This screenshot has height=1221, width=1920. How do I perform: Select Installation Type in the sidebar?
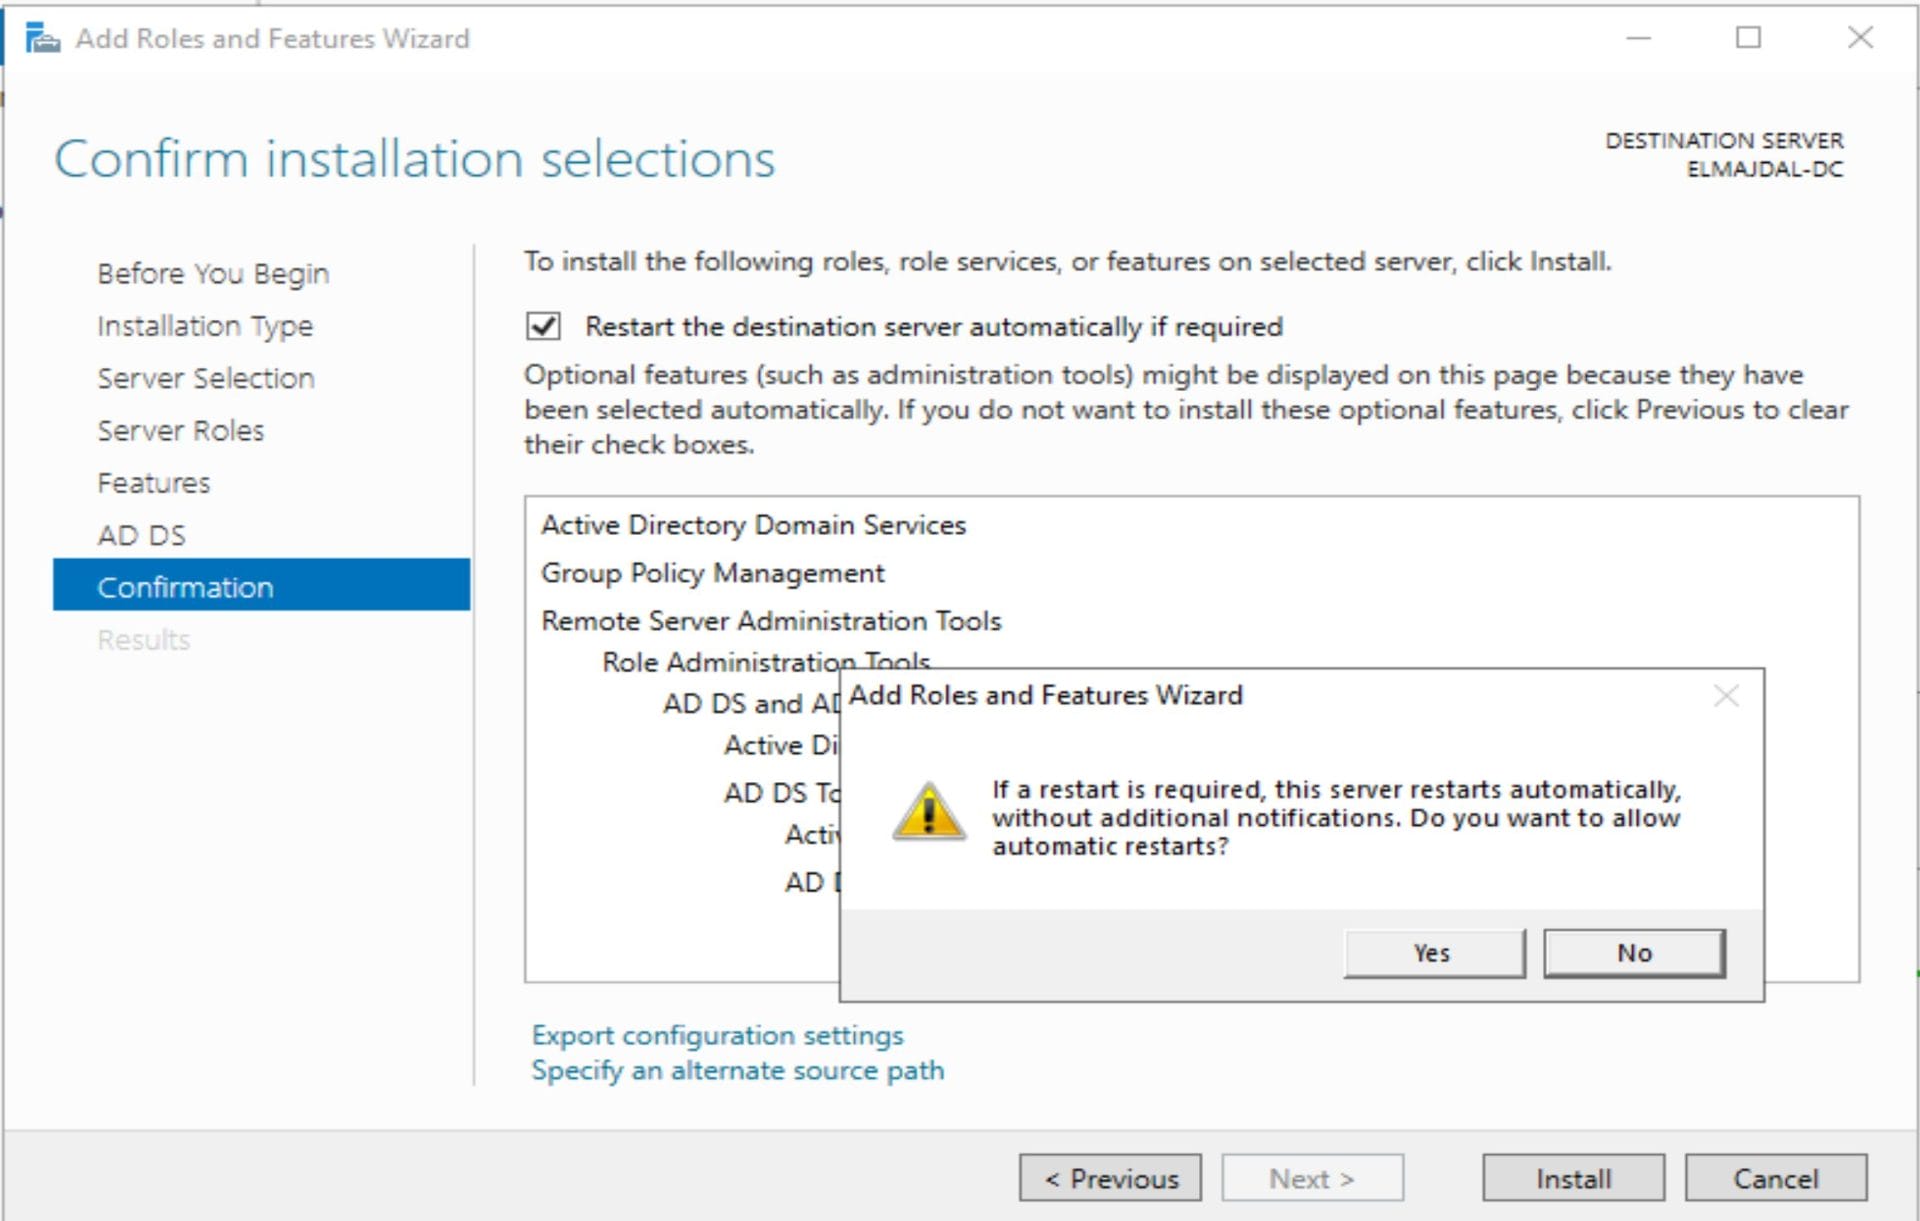204,325
